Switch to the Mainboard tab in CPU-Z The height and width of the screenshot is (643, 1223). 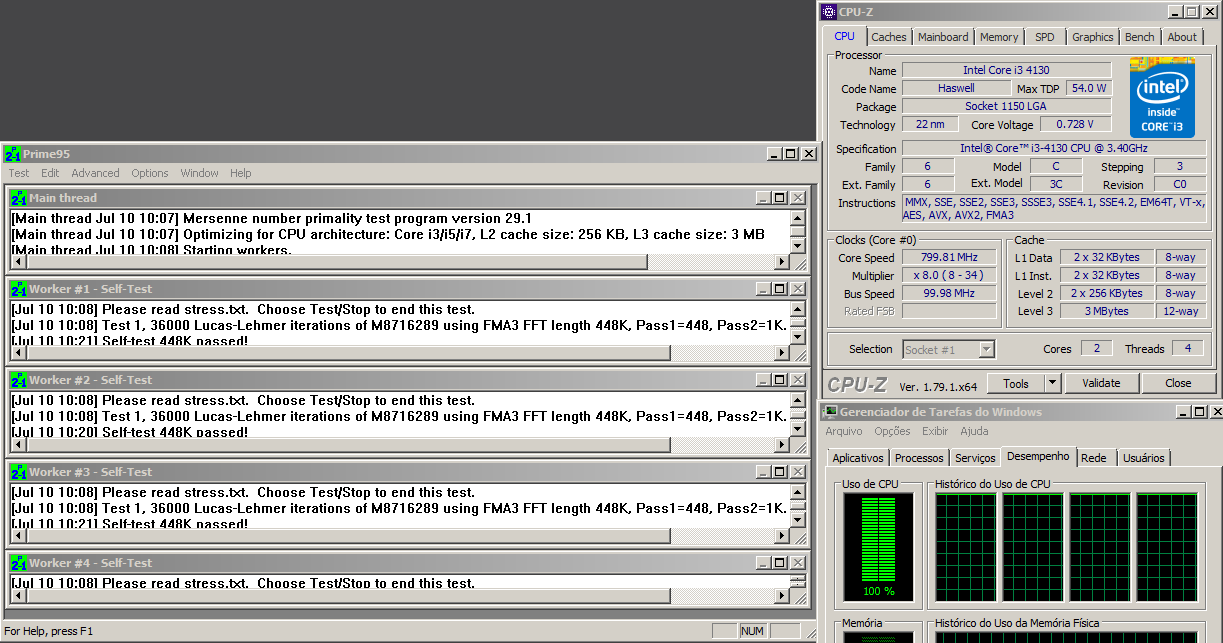coord(943,37)
